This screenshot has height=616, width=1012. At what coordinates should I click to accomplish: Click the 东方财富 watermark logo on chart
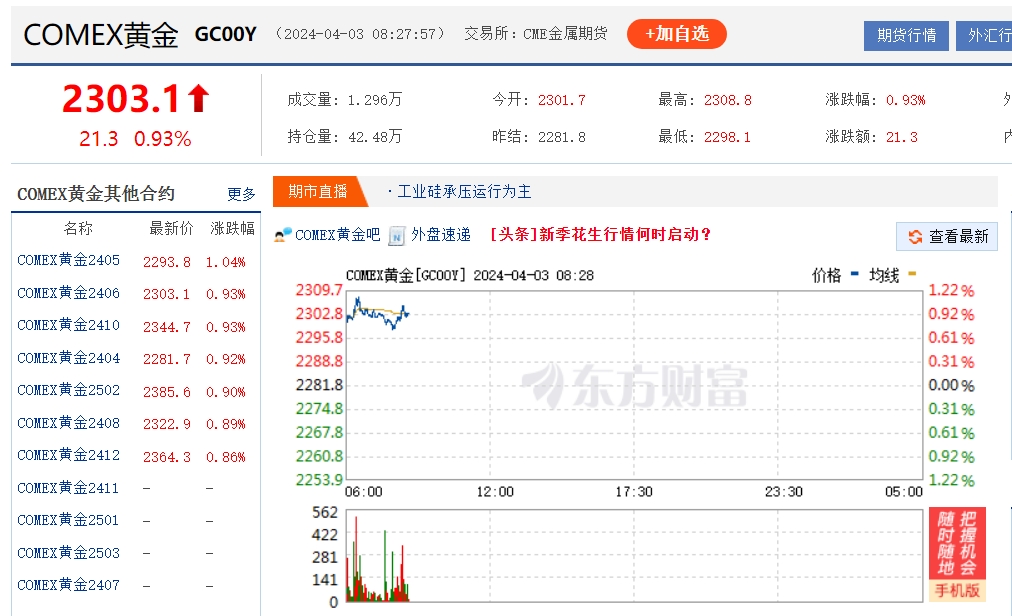(633, 386)
